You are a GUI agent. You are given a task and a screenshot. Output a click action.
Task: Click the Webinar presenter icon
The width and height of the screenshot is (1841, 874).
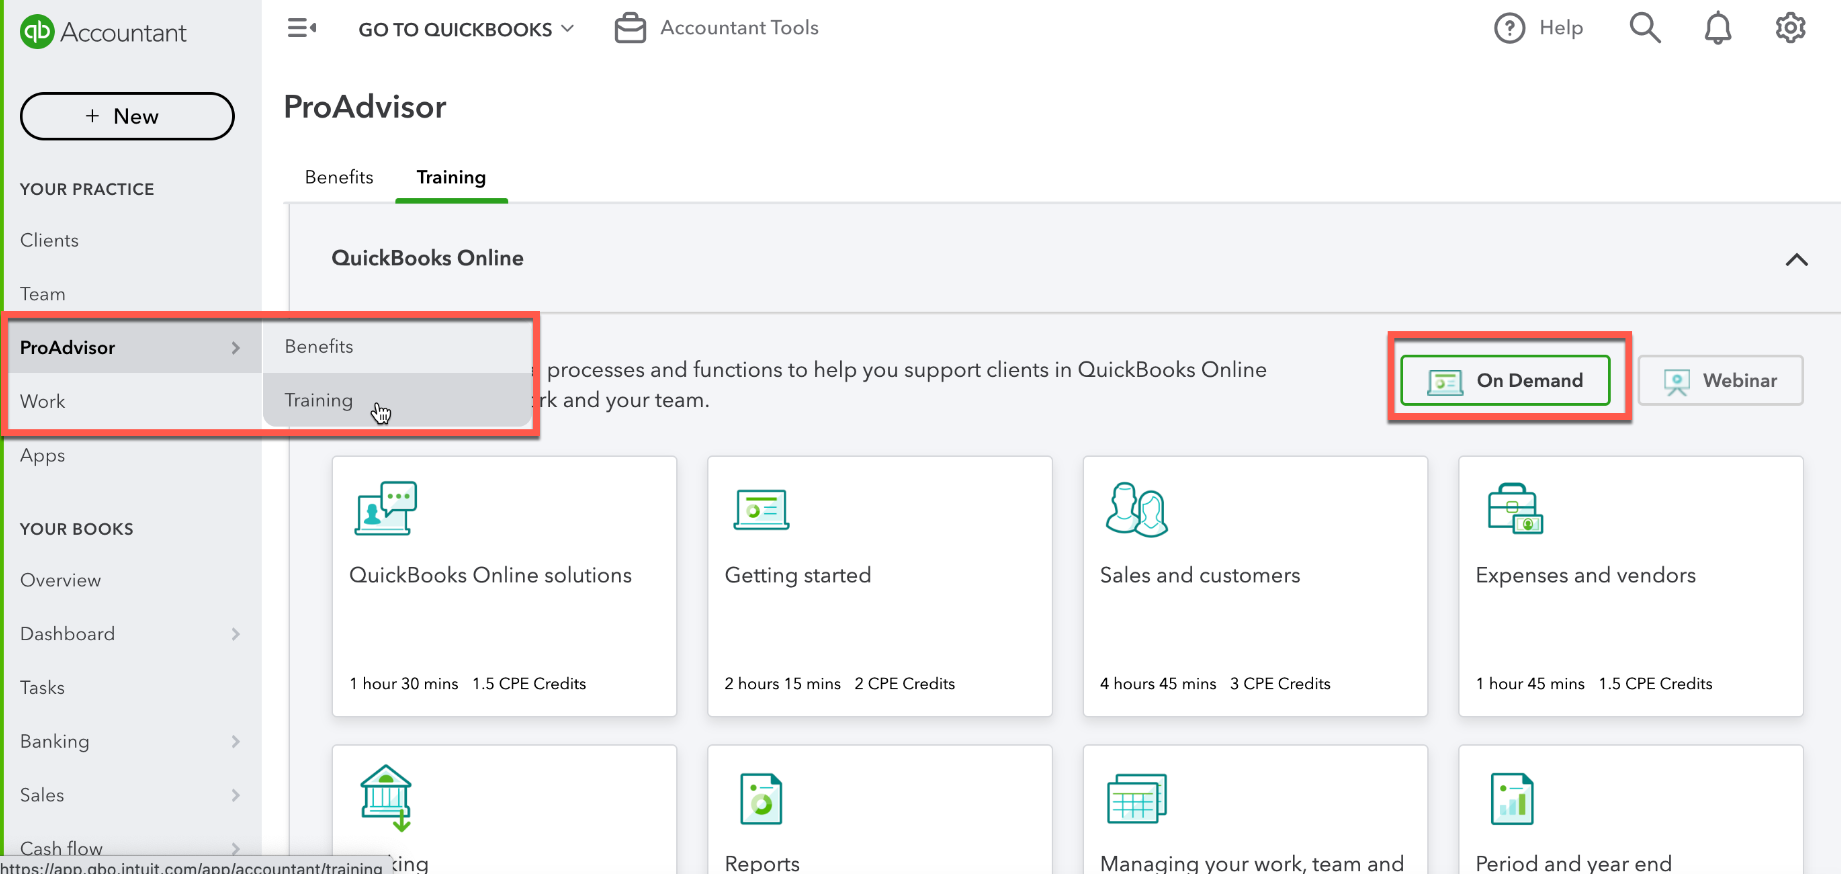point(1677,381)
